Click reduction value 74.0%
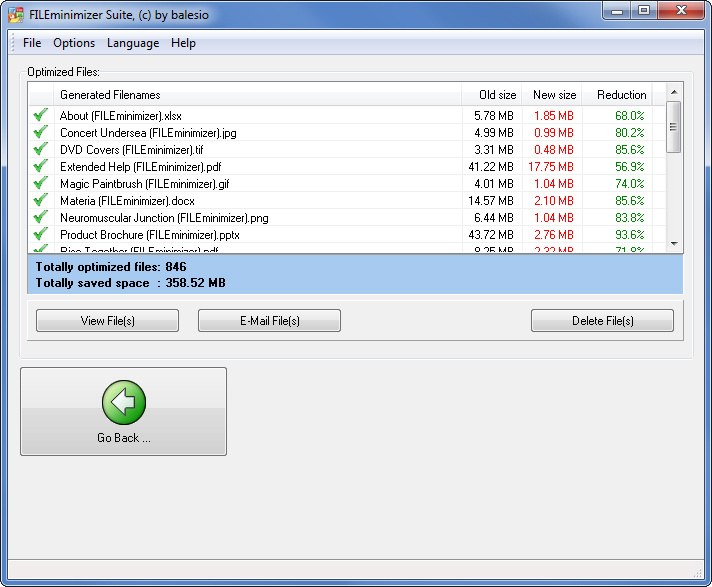 tap(630, 184)
